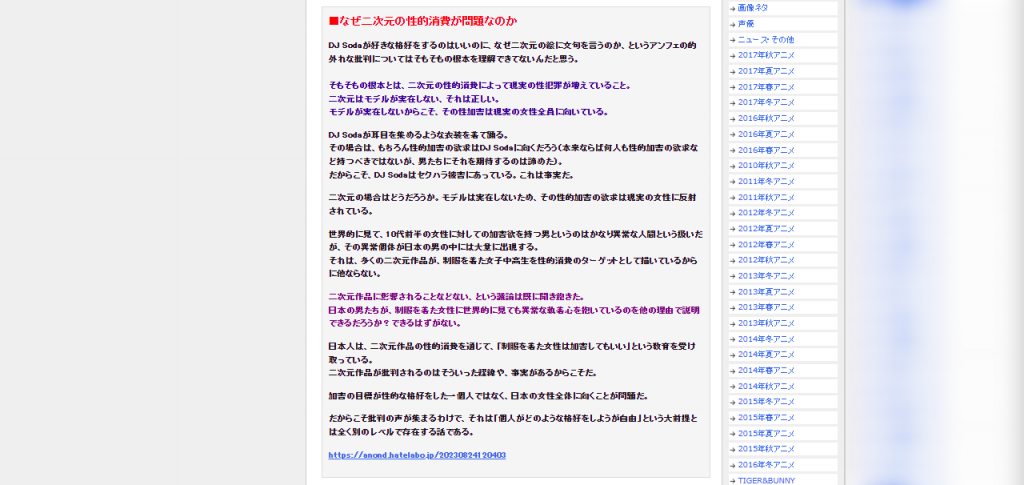Click the line starting 世界的に見て、10代前半

click(x=516, y=234)
